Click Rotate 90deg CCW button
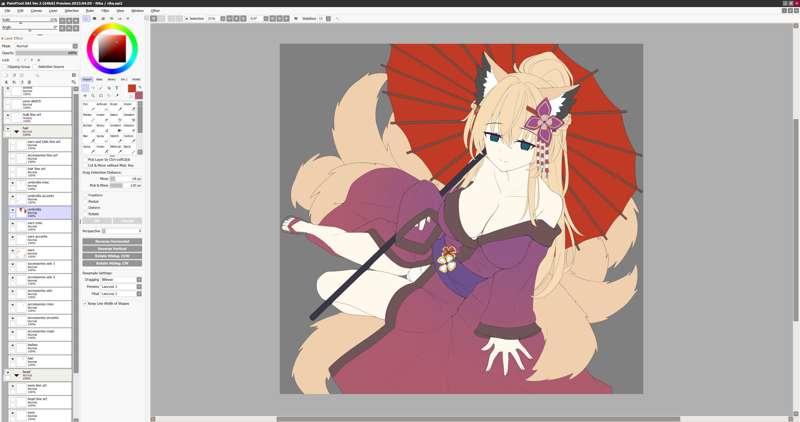 pos(112,256)
